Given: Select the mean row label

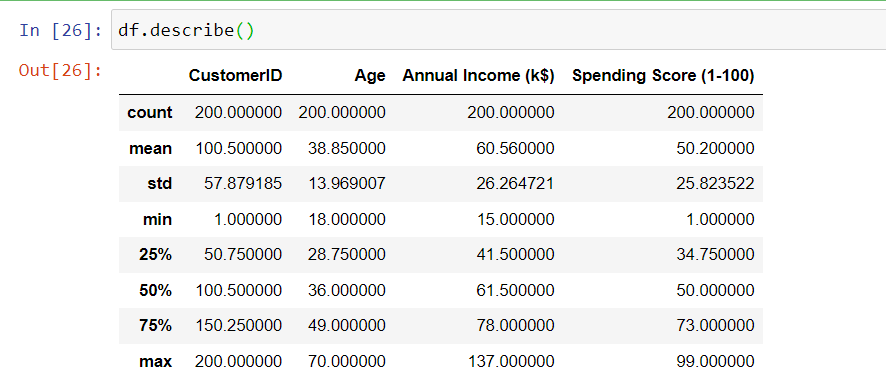Looking at the screenshot, I should click(x=150, y=149).
